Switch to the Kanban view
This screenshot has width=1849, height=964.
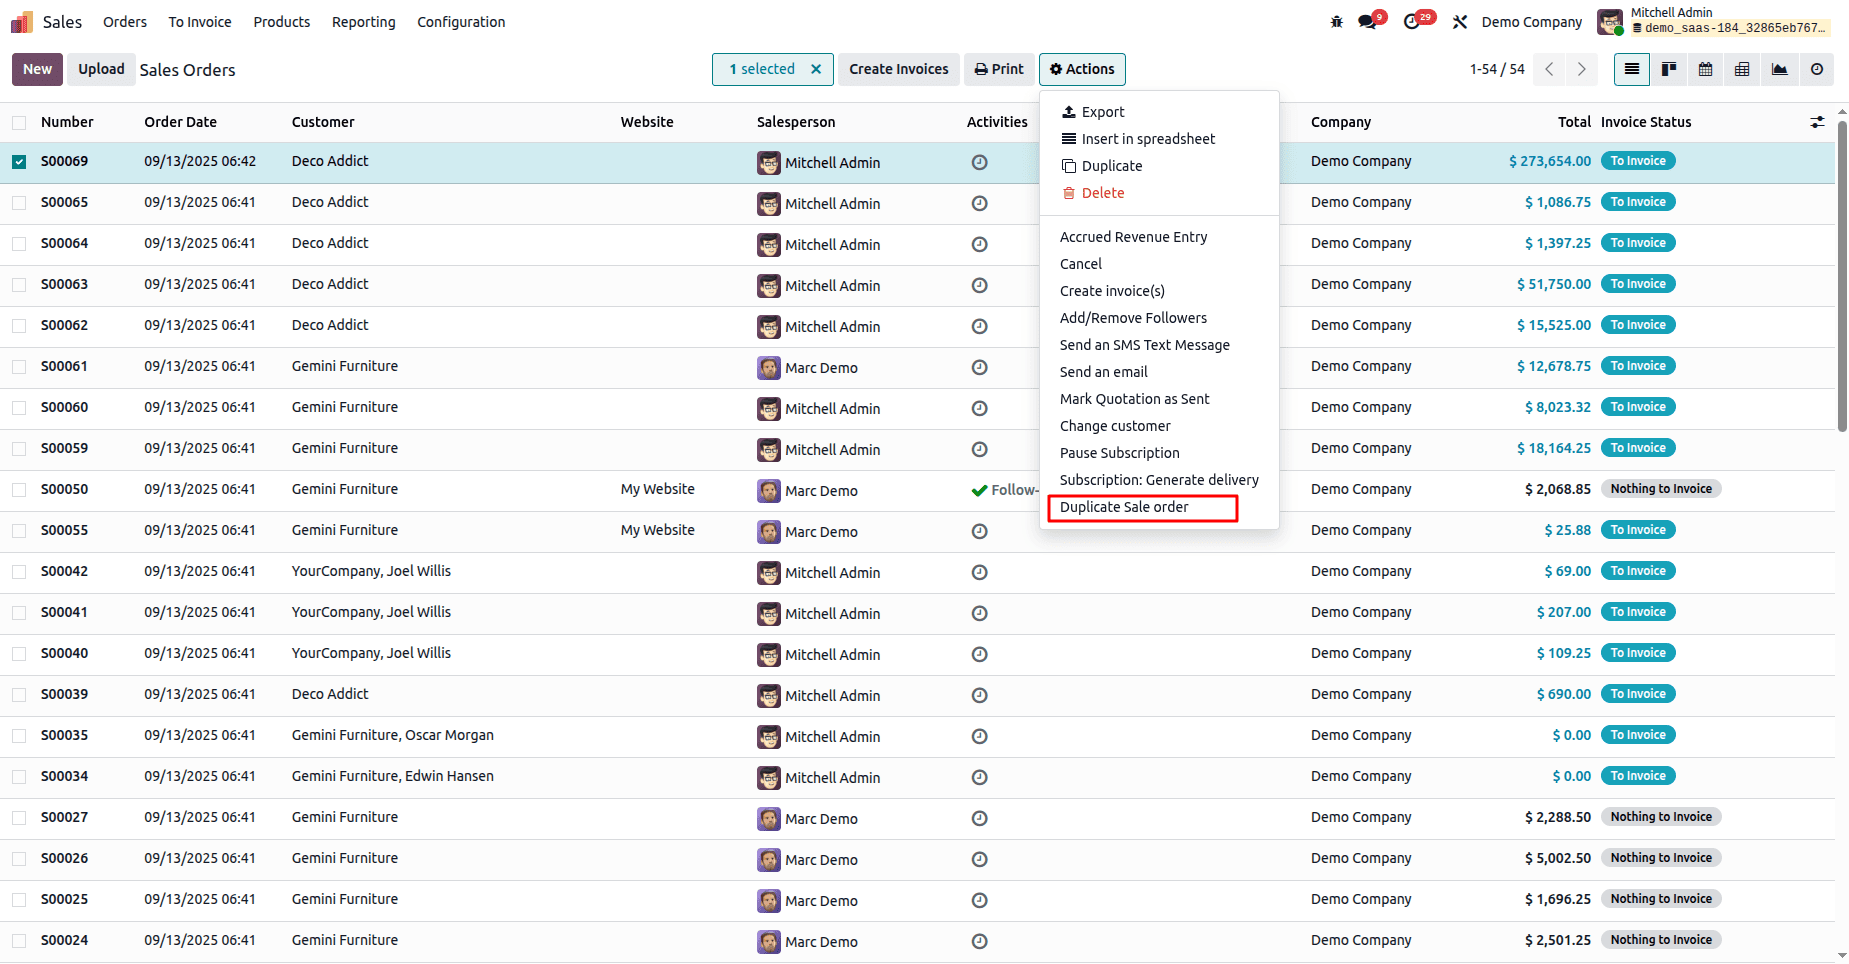click(1669, 69)
